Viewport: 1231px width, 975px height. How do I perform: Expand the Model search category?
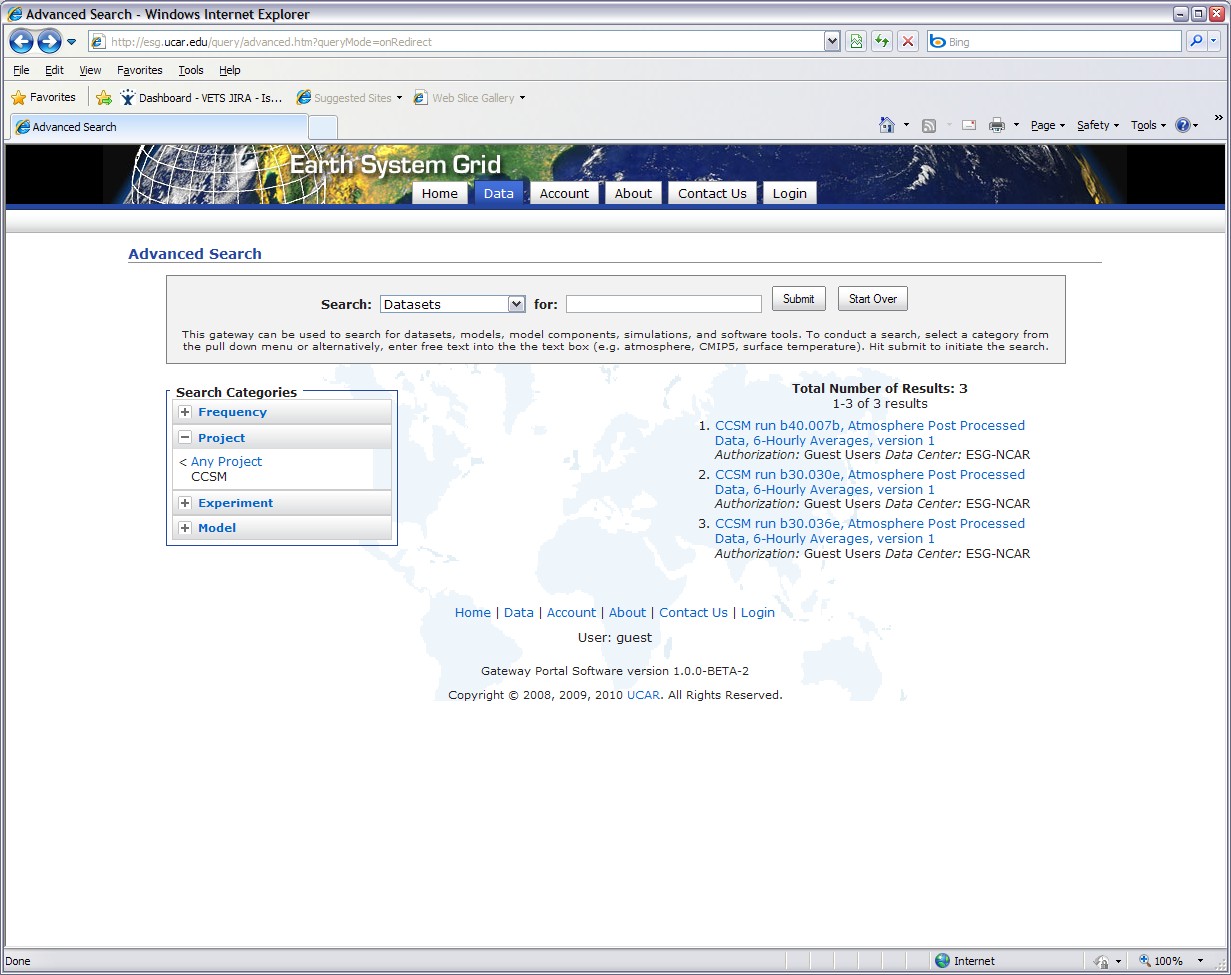coord(185,528)
